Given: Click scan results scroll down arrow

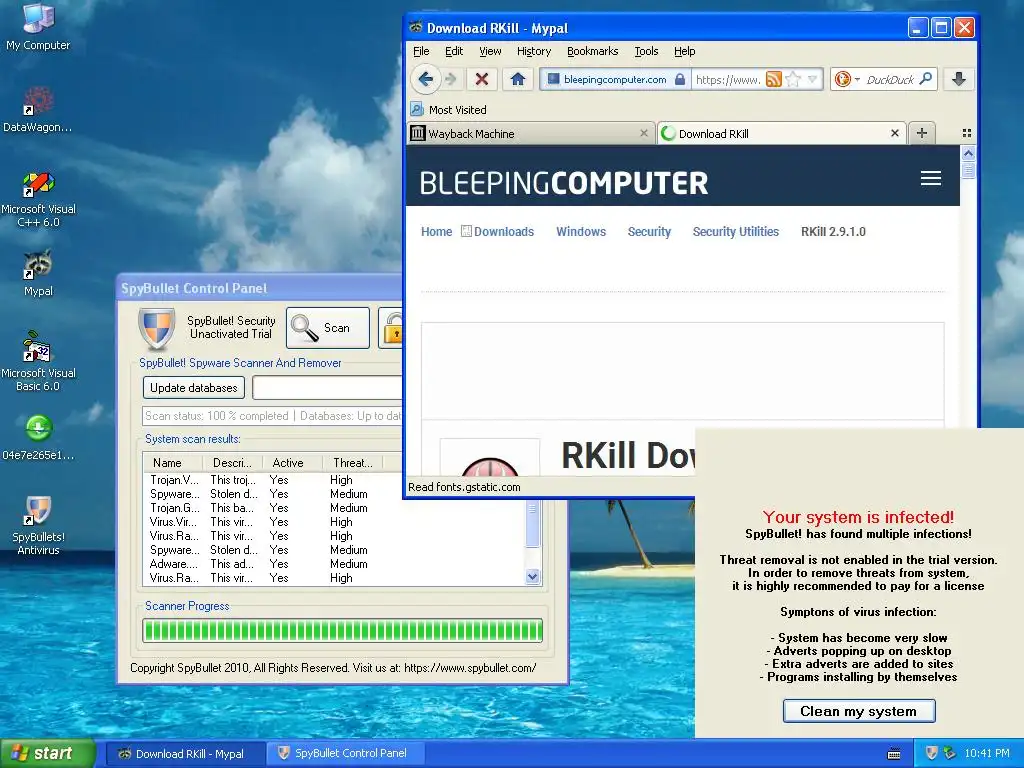Looking at the screenshot, I should click(533, 577).
